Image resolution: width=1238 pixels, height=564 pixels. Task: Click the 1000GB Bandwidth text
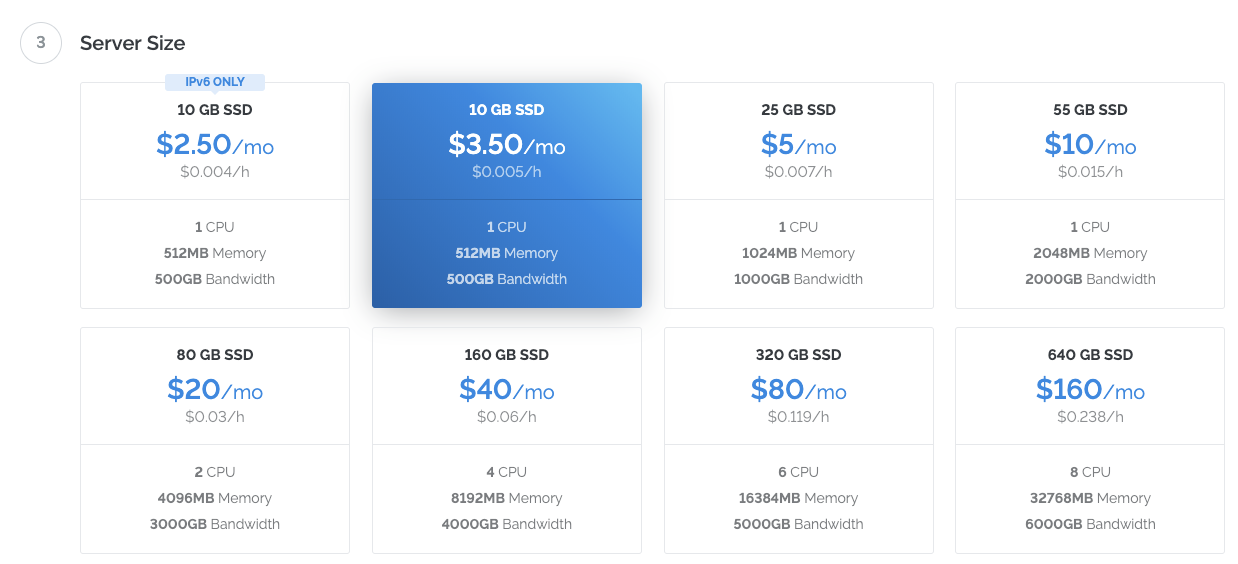pyautogui.click(x=799, y=279)
